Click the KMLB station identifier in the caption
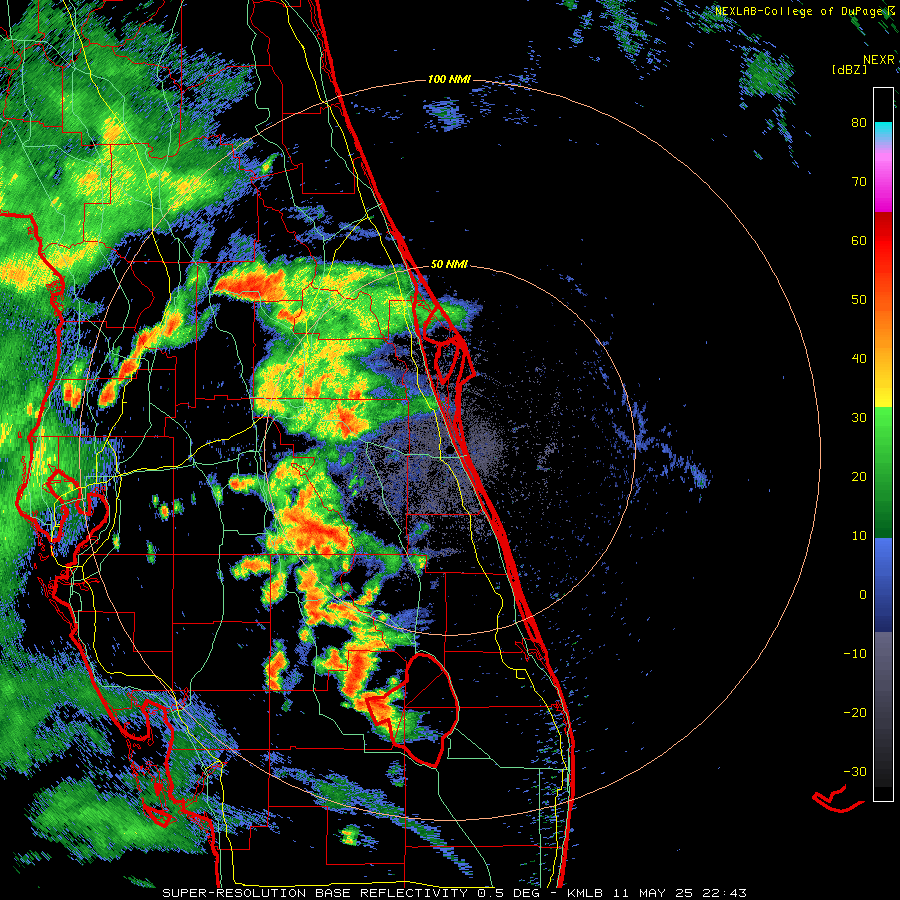Screen dimensions: 900x900 [585, 893]
